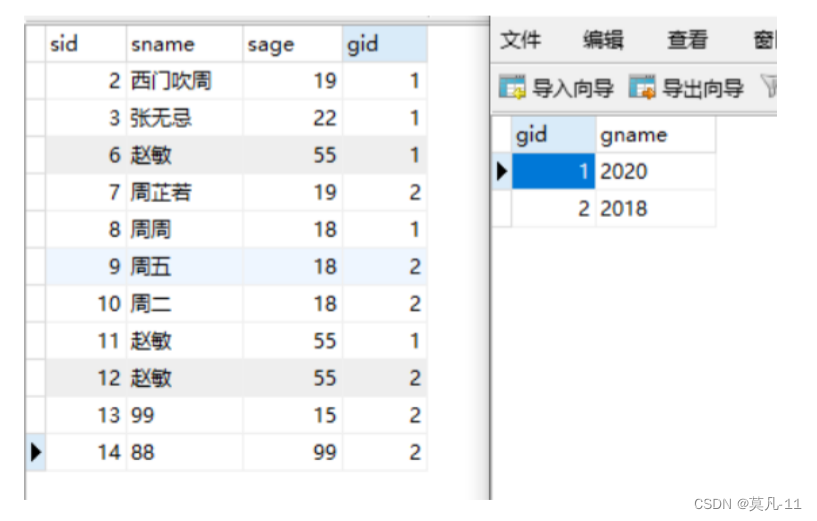Click the sname cell 99
This screenshot has width=817, height=521.
(x=184, y=415)
